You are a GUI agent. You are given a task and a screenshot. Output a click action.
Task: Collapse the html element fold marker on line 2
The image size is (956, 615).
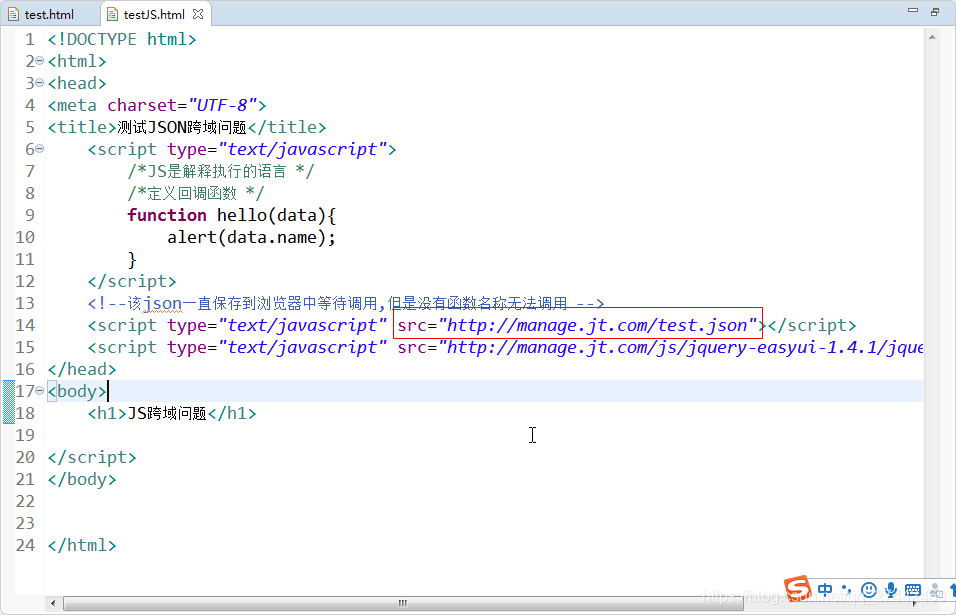[x=37, y=61]
